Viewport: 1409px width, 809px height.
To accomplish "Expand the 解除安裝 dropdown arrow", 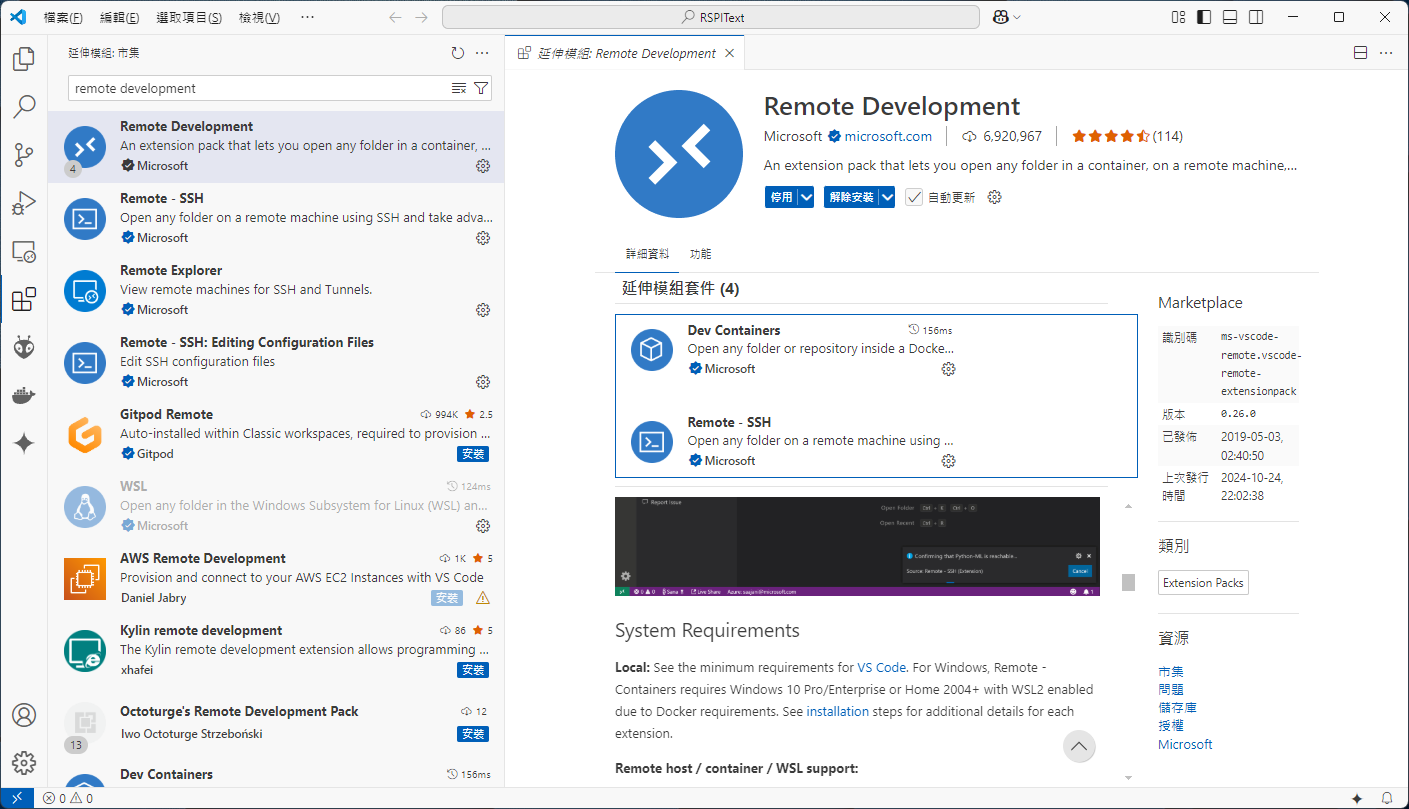I will point(886,198).
